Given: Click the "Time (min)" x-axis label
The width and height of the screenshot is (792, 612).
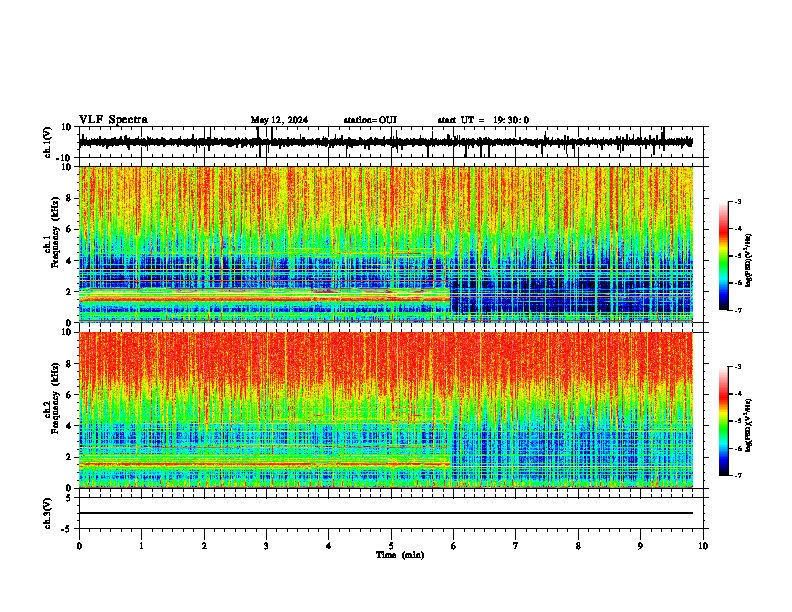Looking at the screenshot, I should click(400, 555).
